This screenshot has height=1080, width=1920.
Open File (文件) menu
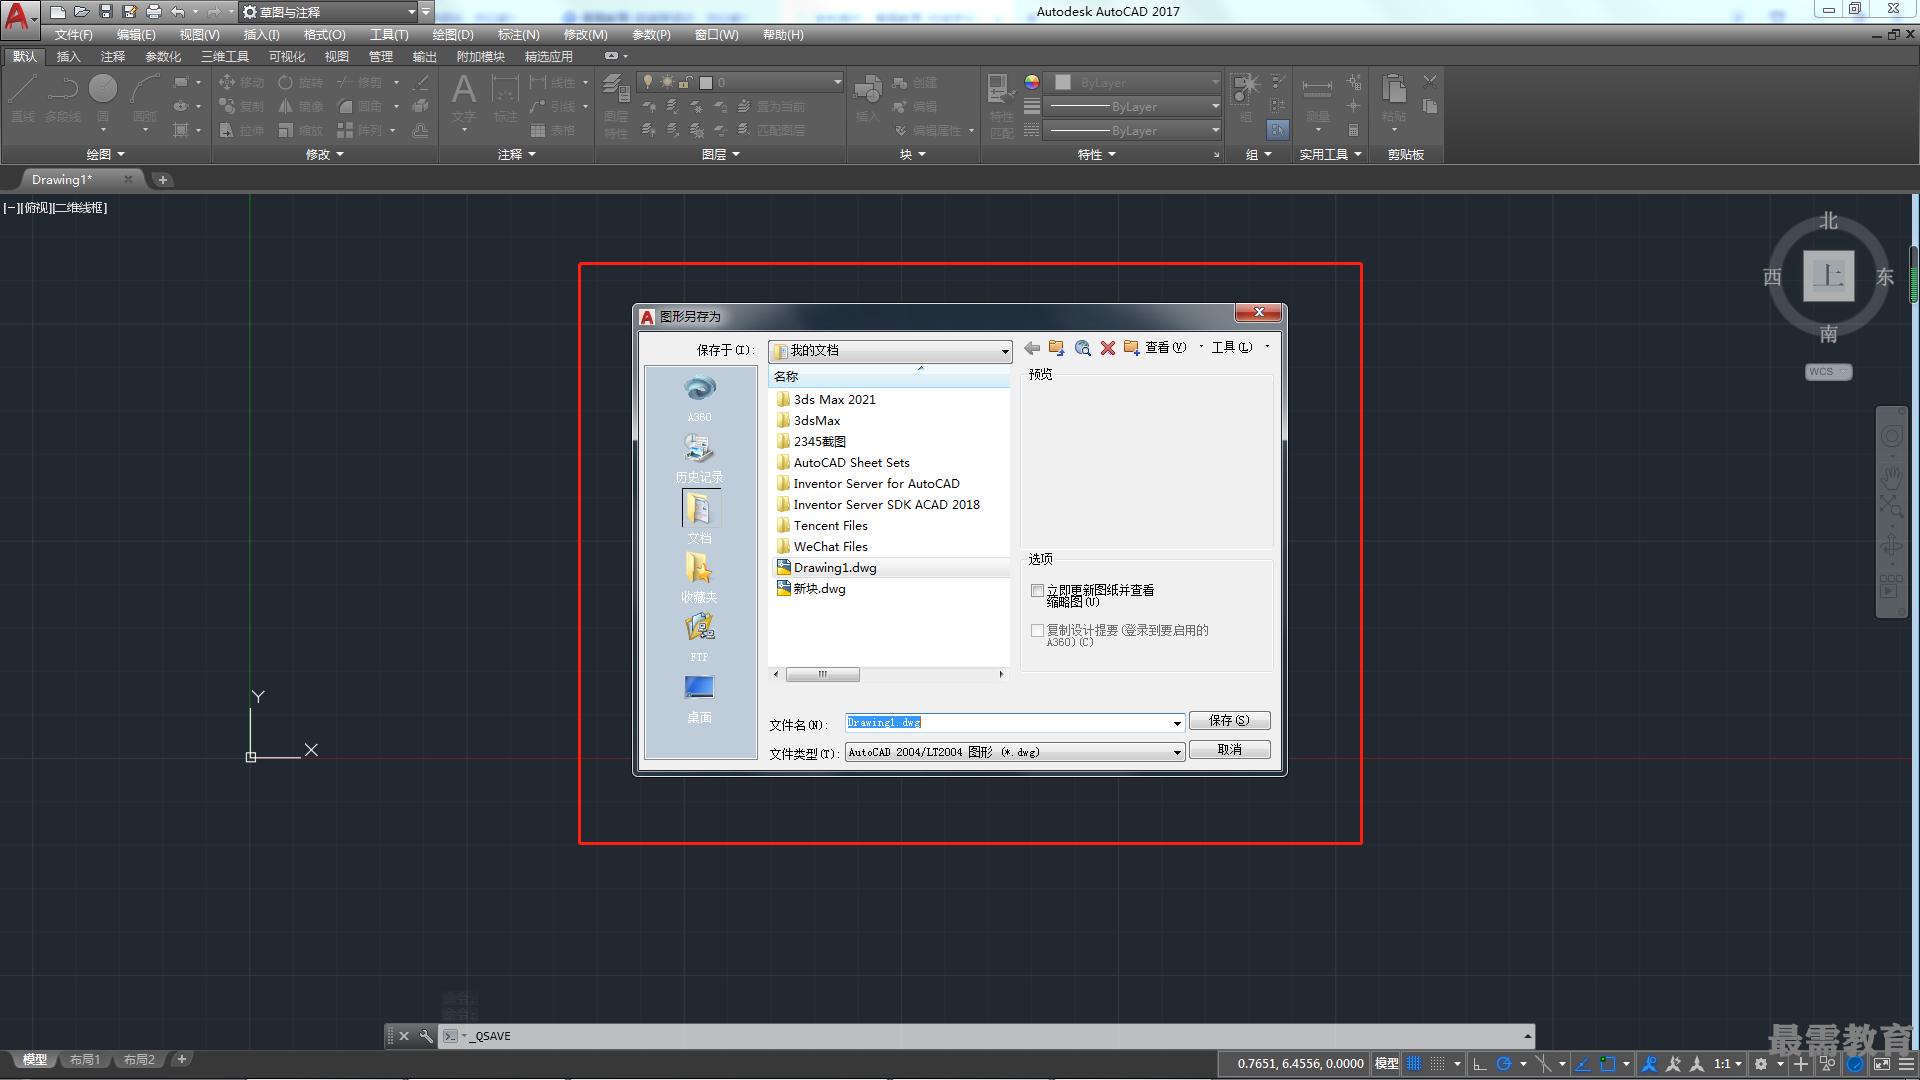[x=73, y=35]
